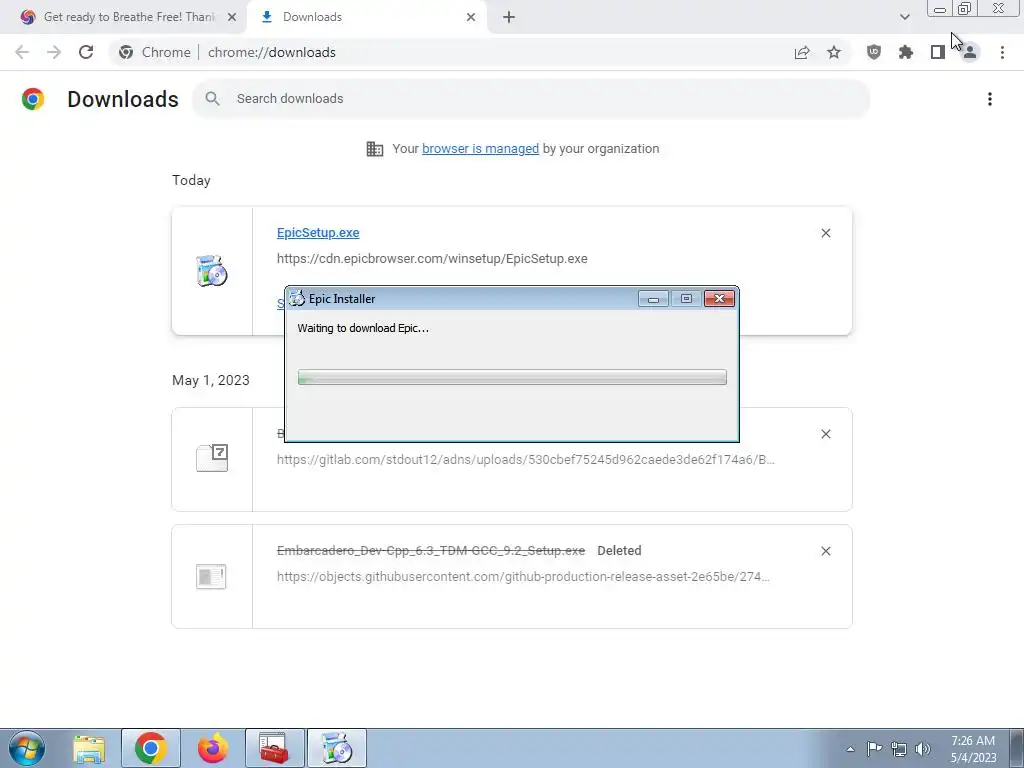This screenshot has height=768, width=1024.
Task: Toggle the Chrome side panel icon
Action: [938, 52]
